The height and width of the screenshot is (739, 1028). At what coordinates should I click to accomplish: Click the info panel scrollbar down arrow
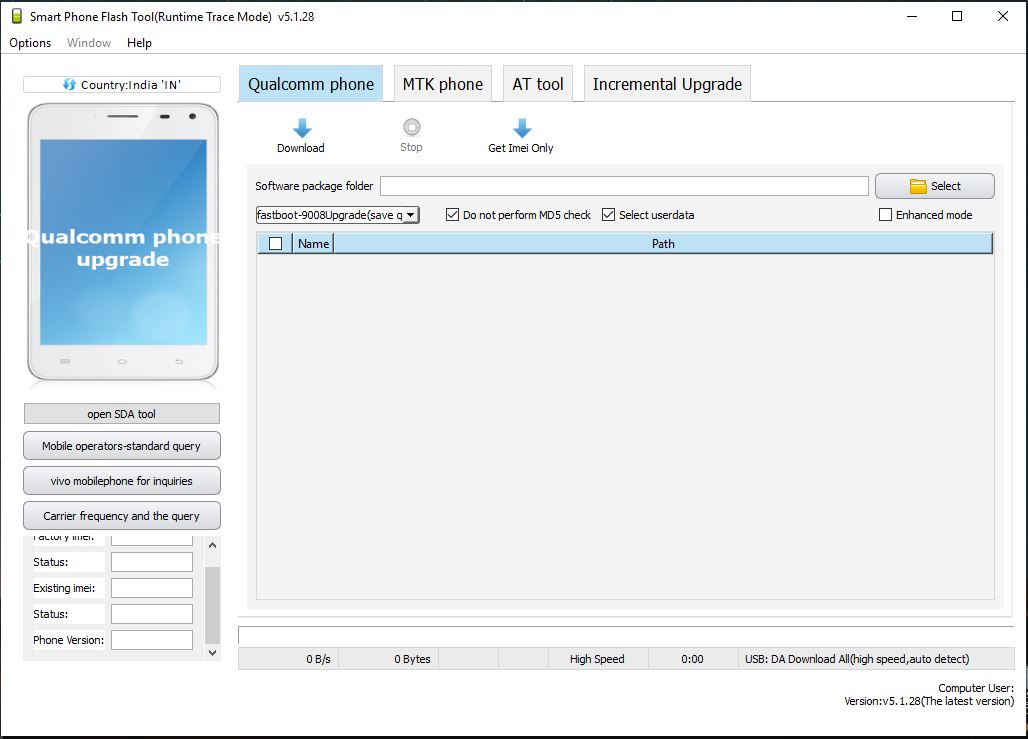pos(212,652)
